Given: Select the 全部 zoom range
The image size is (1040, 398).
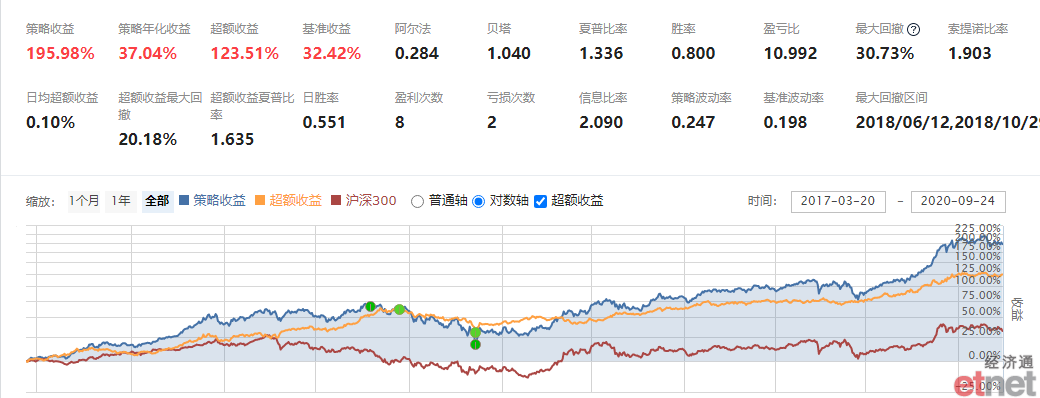Looking at the screenshot, I should (158, 201).
